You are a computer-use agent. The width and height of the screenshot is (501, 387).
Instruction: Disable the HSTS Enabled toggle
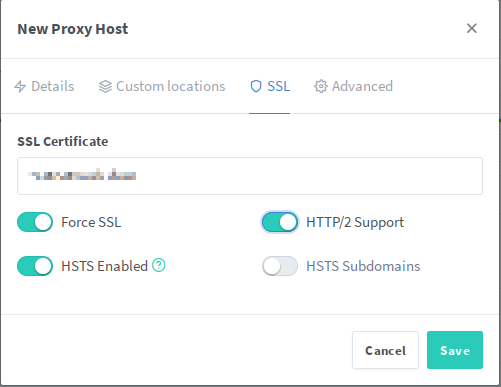(x=35, y=266)
